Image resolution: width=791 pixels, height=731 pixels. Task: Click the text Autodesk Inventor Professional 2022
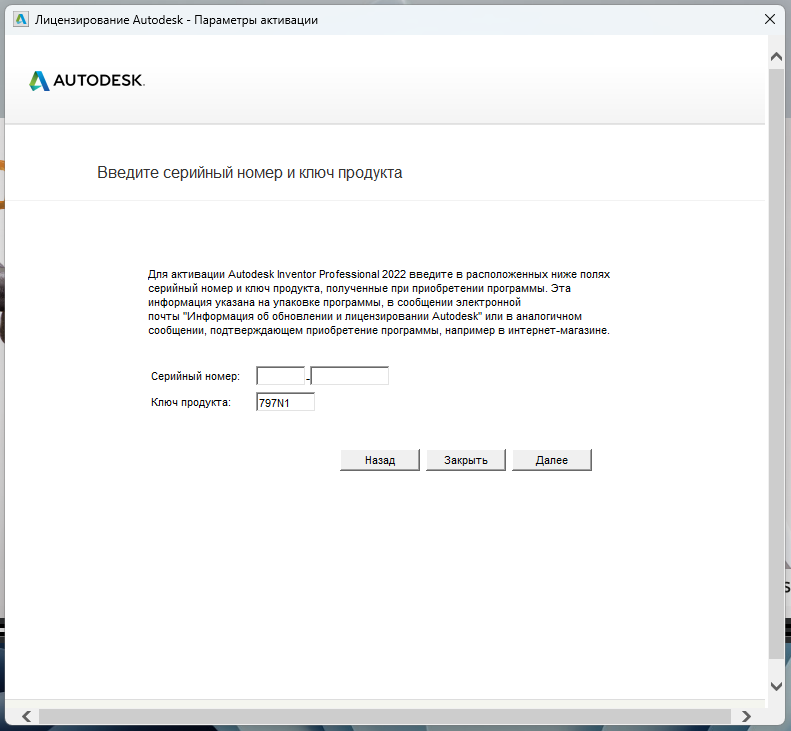[x=317, y=274]
